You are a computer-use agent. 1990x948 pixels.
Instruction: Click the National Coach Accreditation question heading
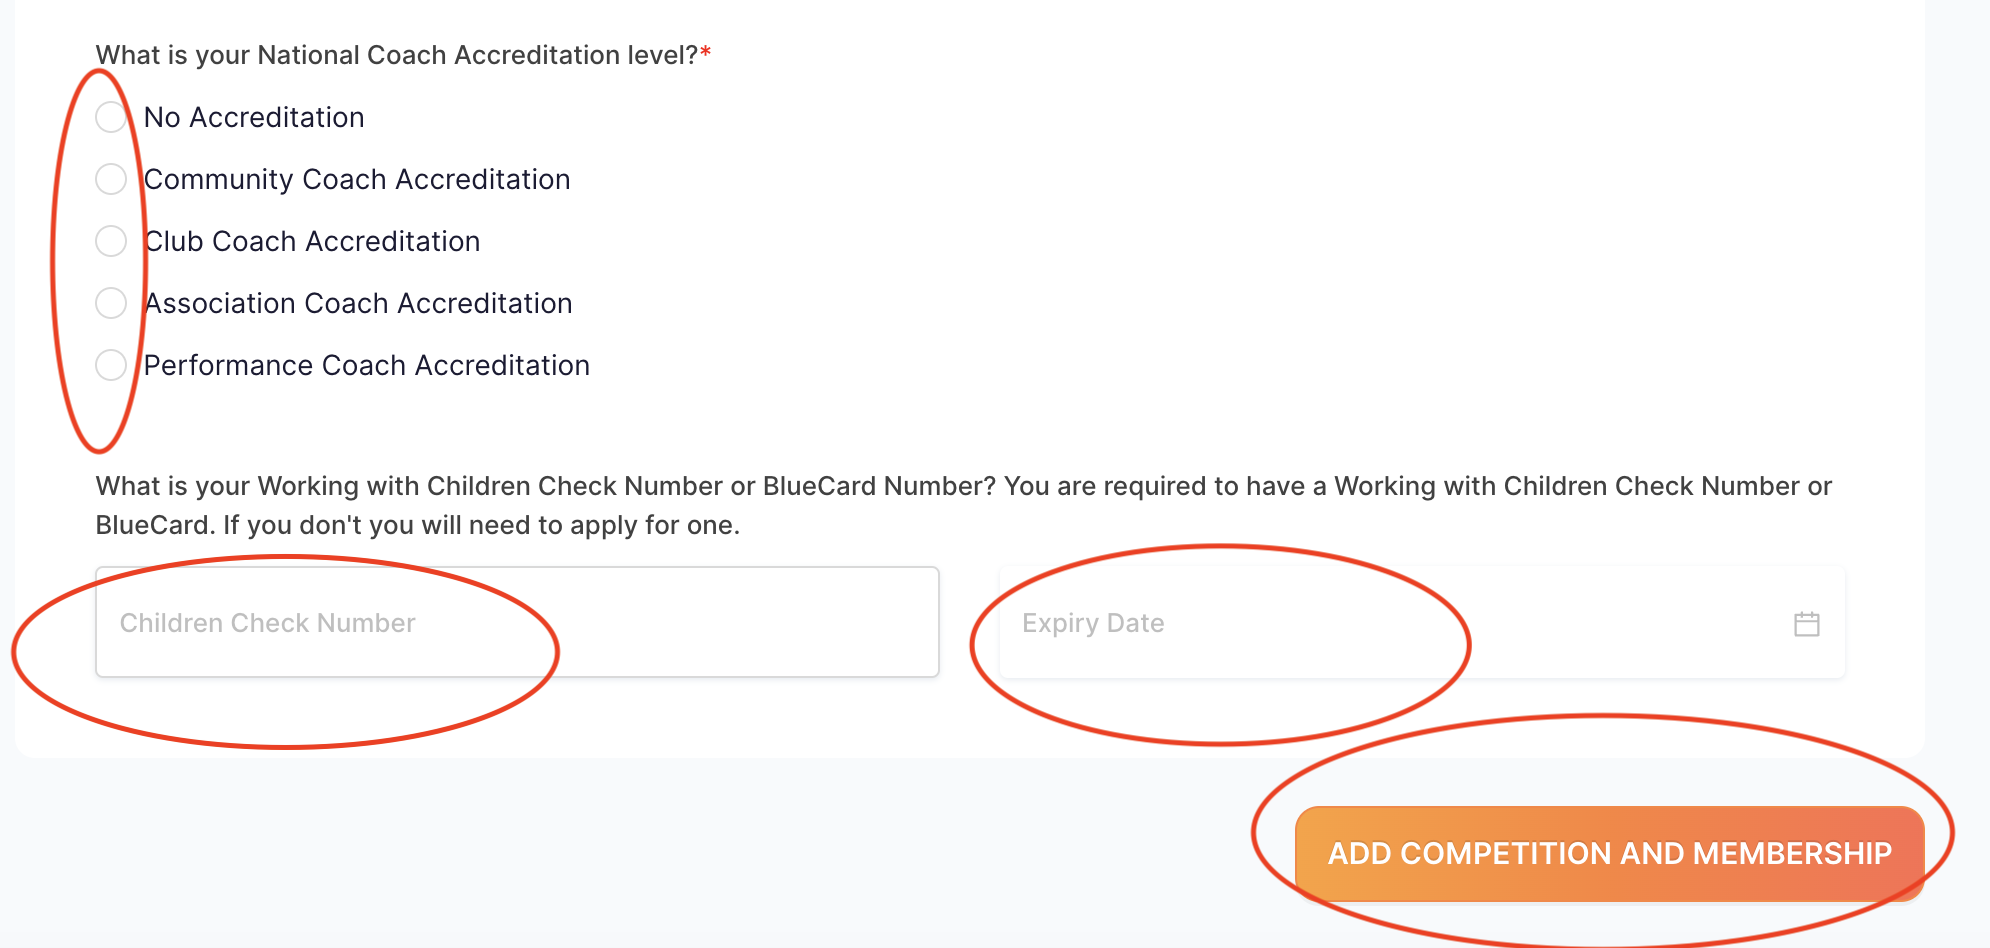(396, 55)
